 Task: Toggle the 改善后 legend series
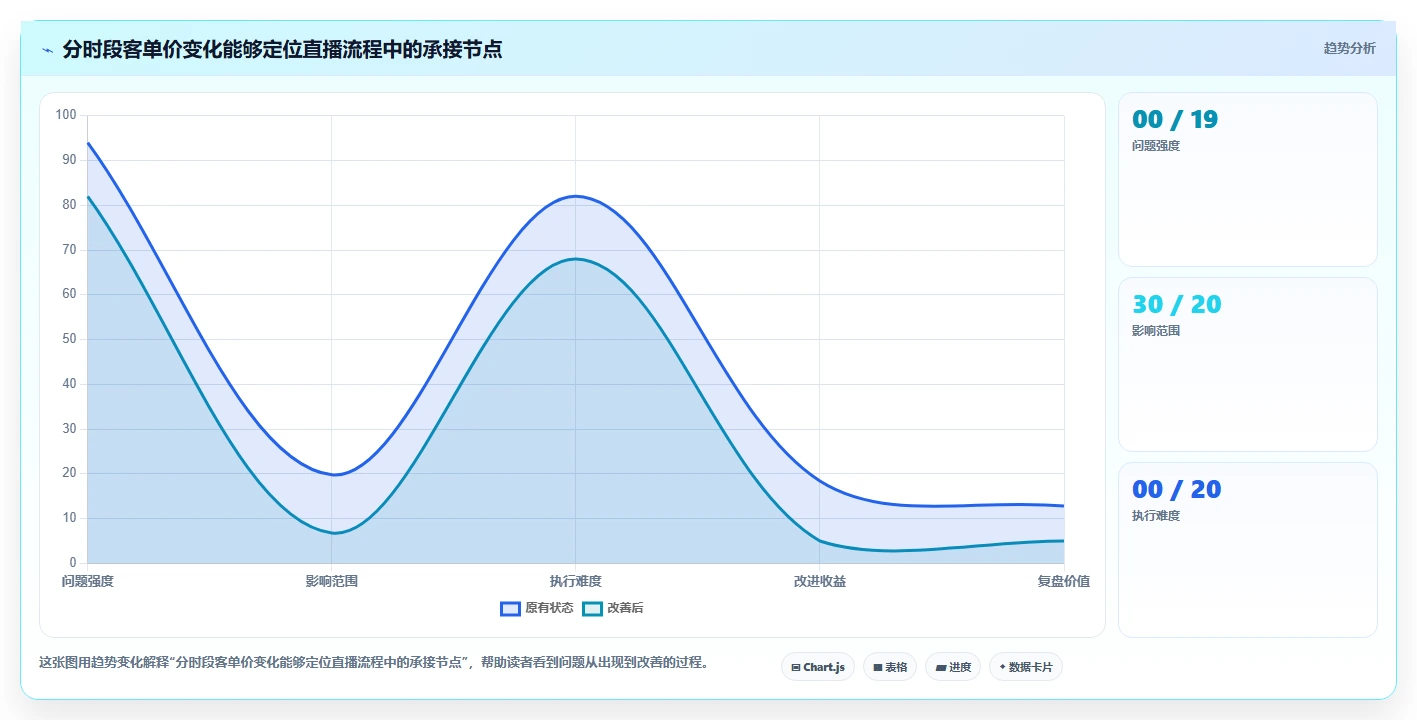[613, 608]
